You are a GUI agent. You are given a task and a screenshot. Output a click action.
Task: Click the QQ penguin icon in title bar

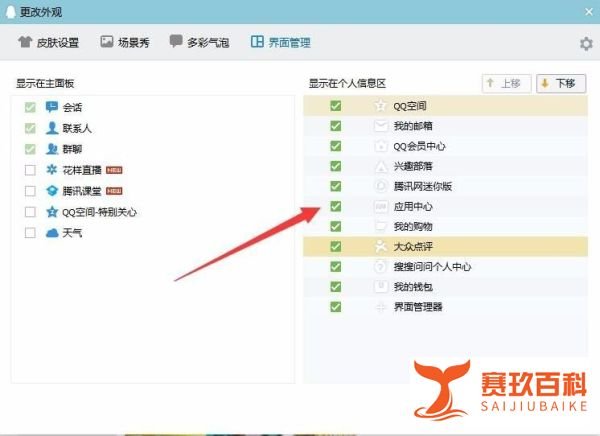[11, 11]
